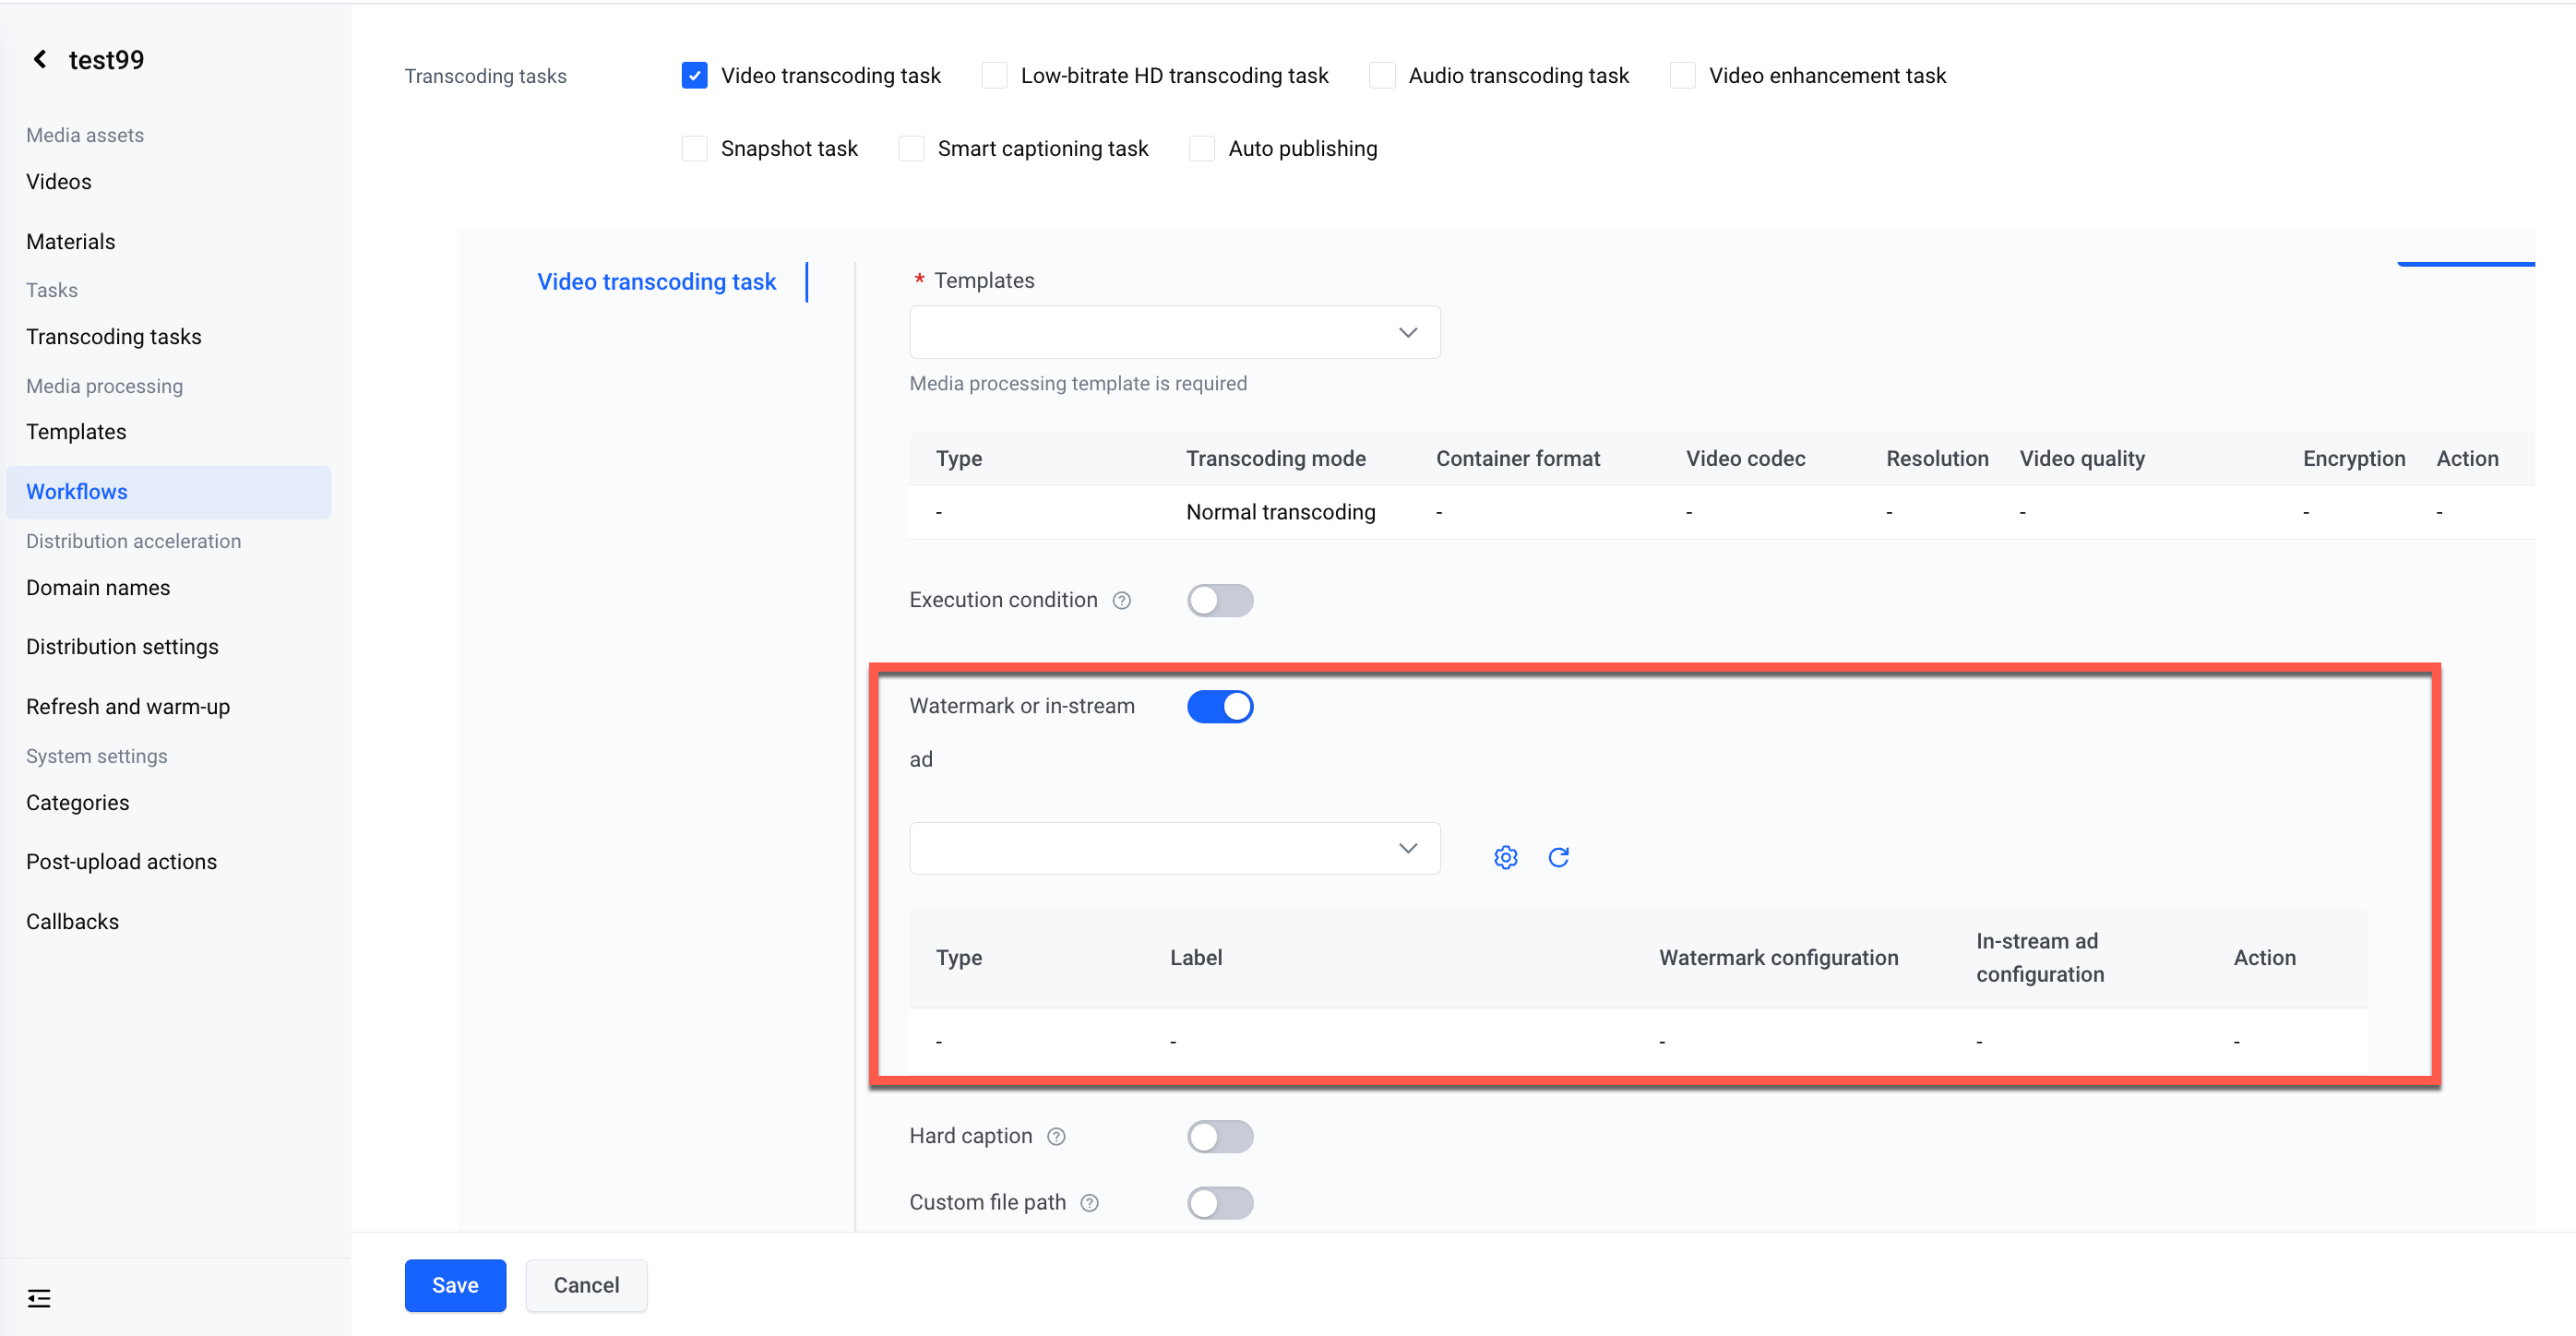Click the Save button
The height and width of the screenshot is (1336, 2576).
click(455, 1285)
